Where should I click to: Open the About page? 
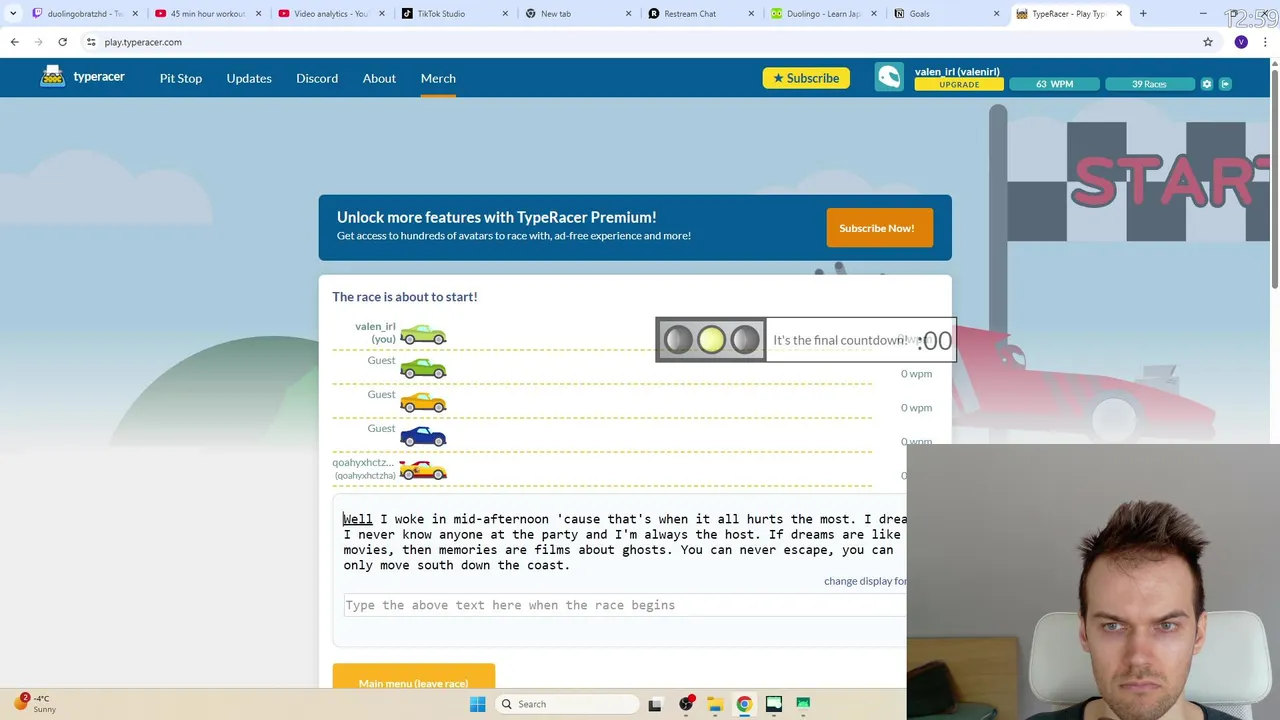pyautogui.click(x=379, y=78)
